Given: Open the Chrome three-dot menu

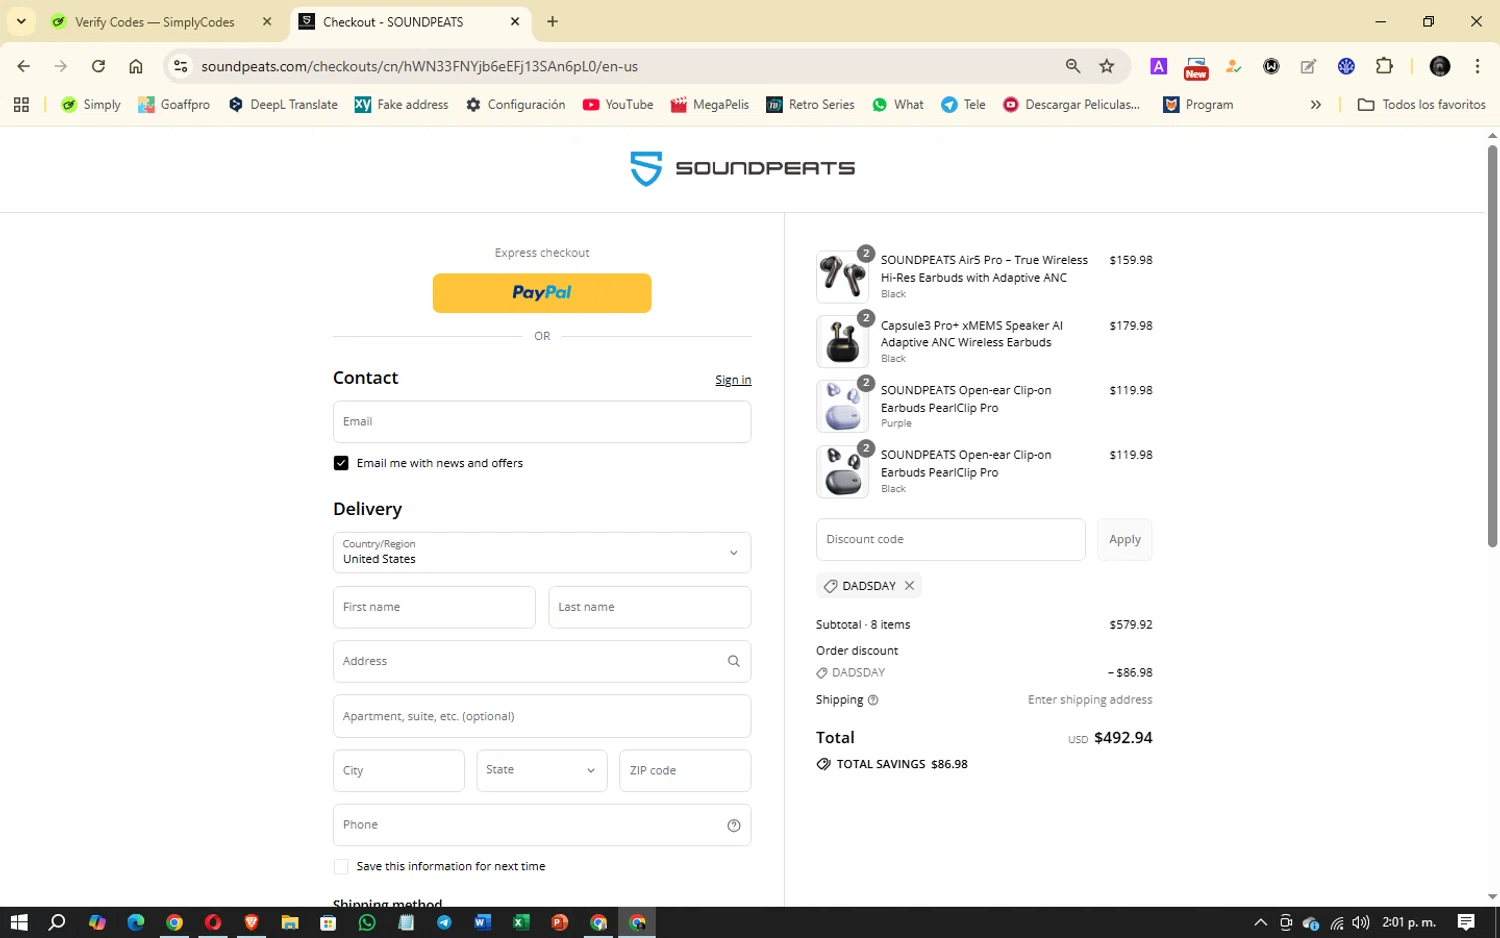Looking at the screenshot, I should tap(1477, 66).
